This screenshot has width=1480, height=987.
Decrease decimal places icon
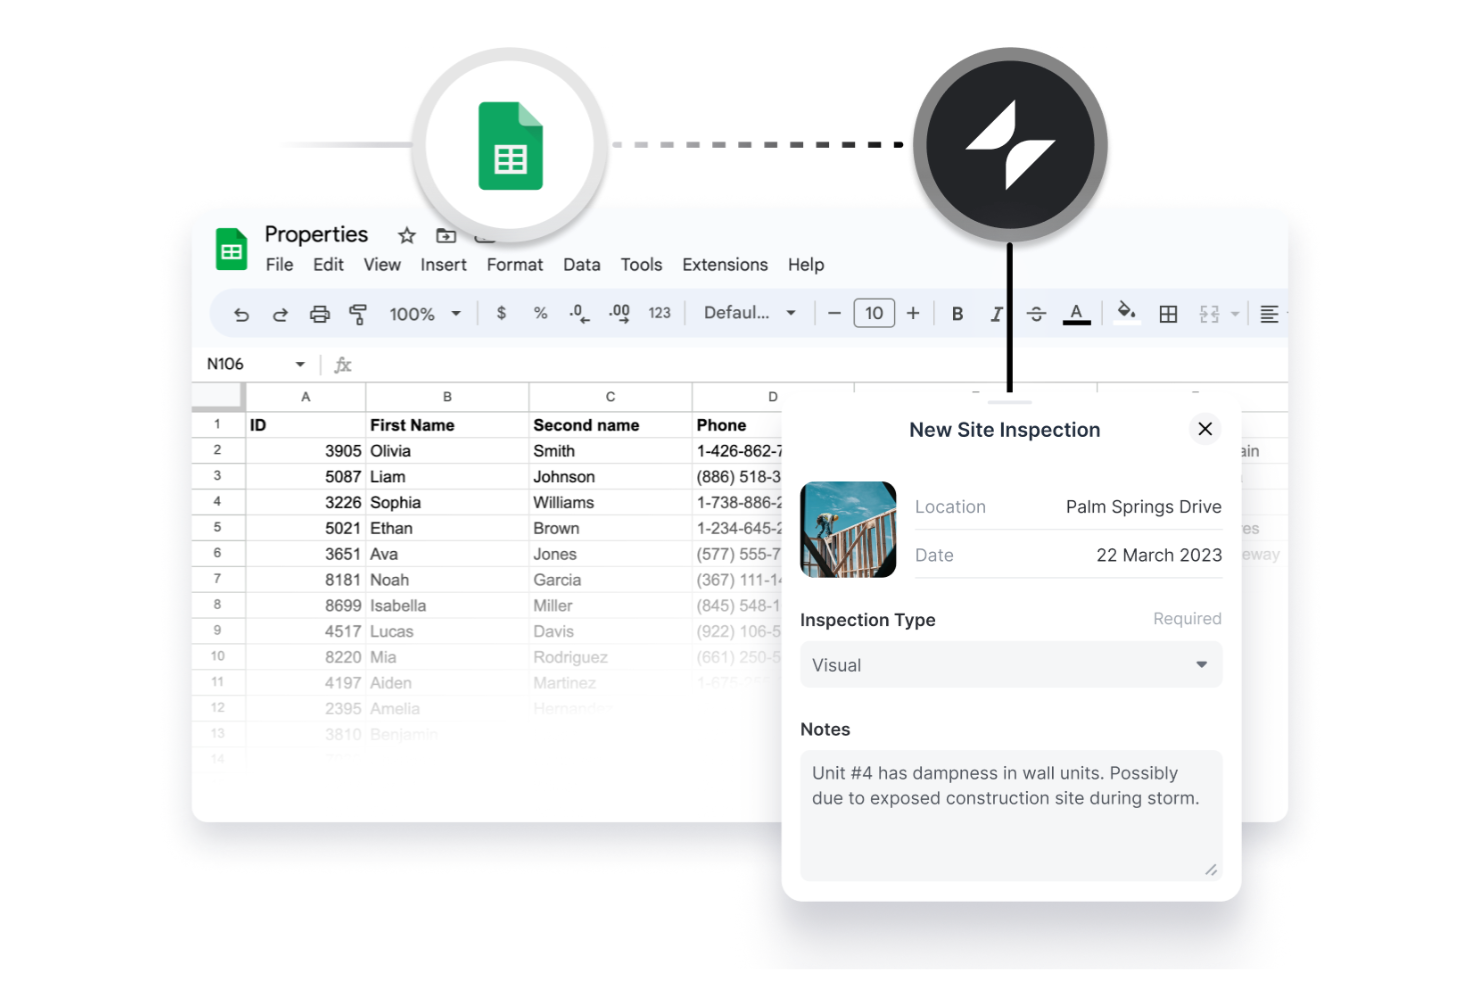[579, 313]
